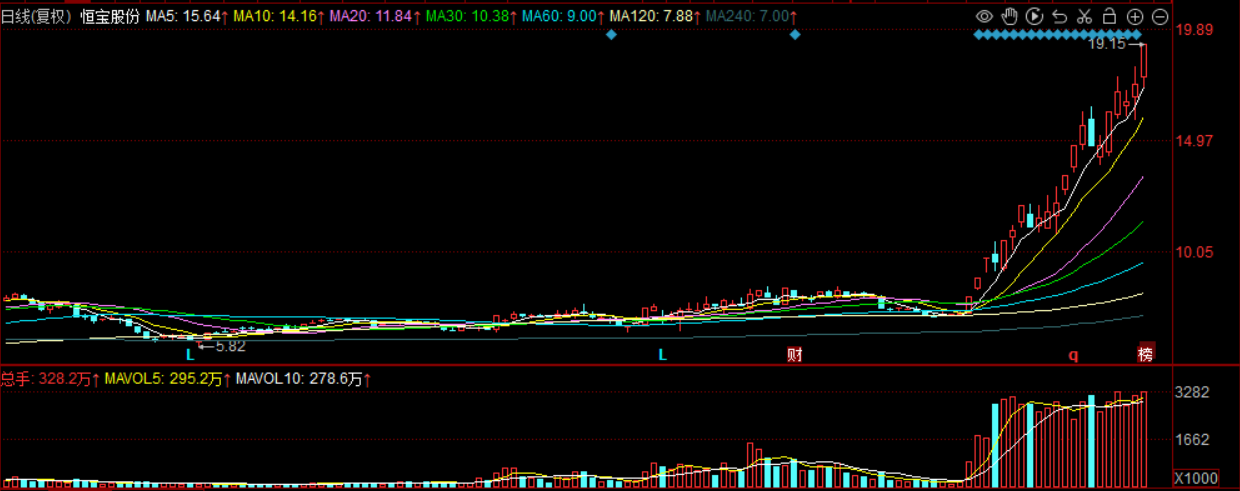Select the MA30: 10.38 indicator label
The image size is (1240, 491).
(x=469, y=17)
